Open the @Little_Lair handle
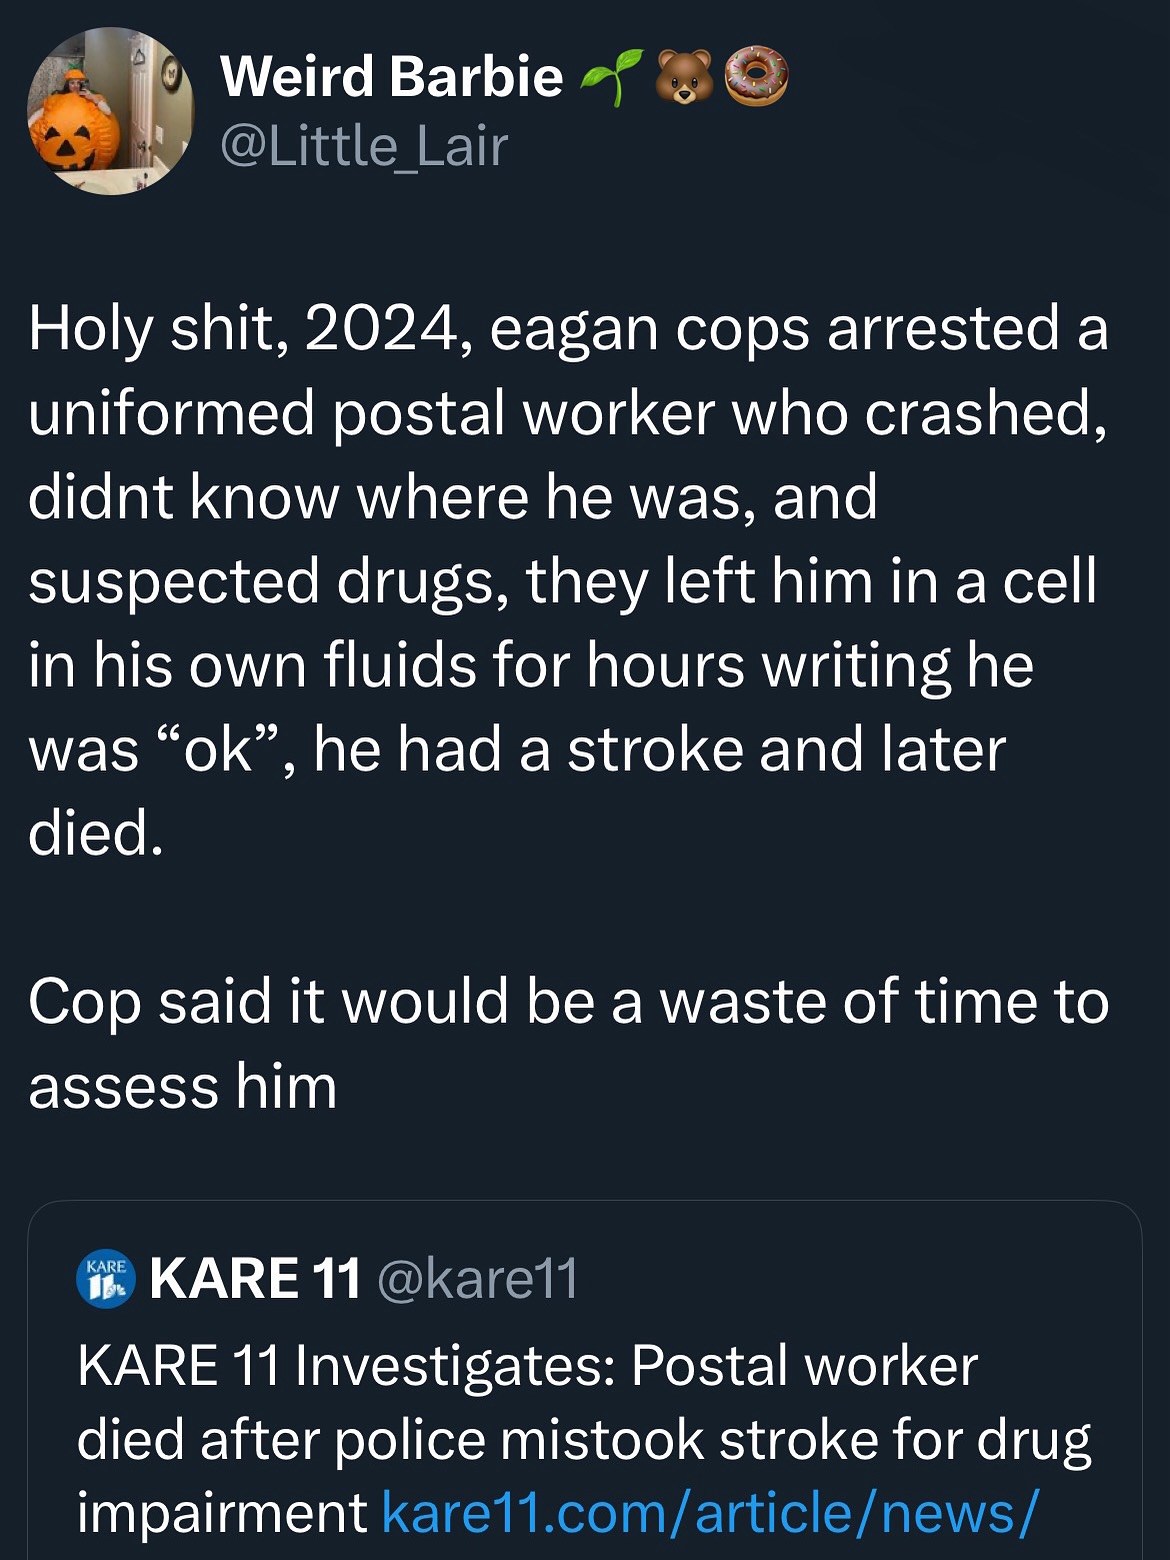Viewport: 1170px width, 1560px height. coord(364,147)
